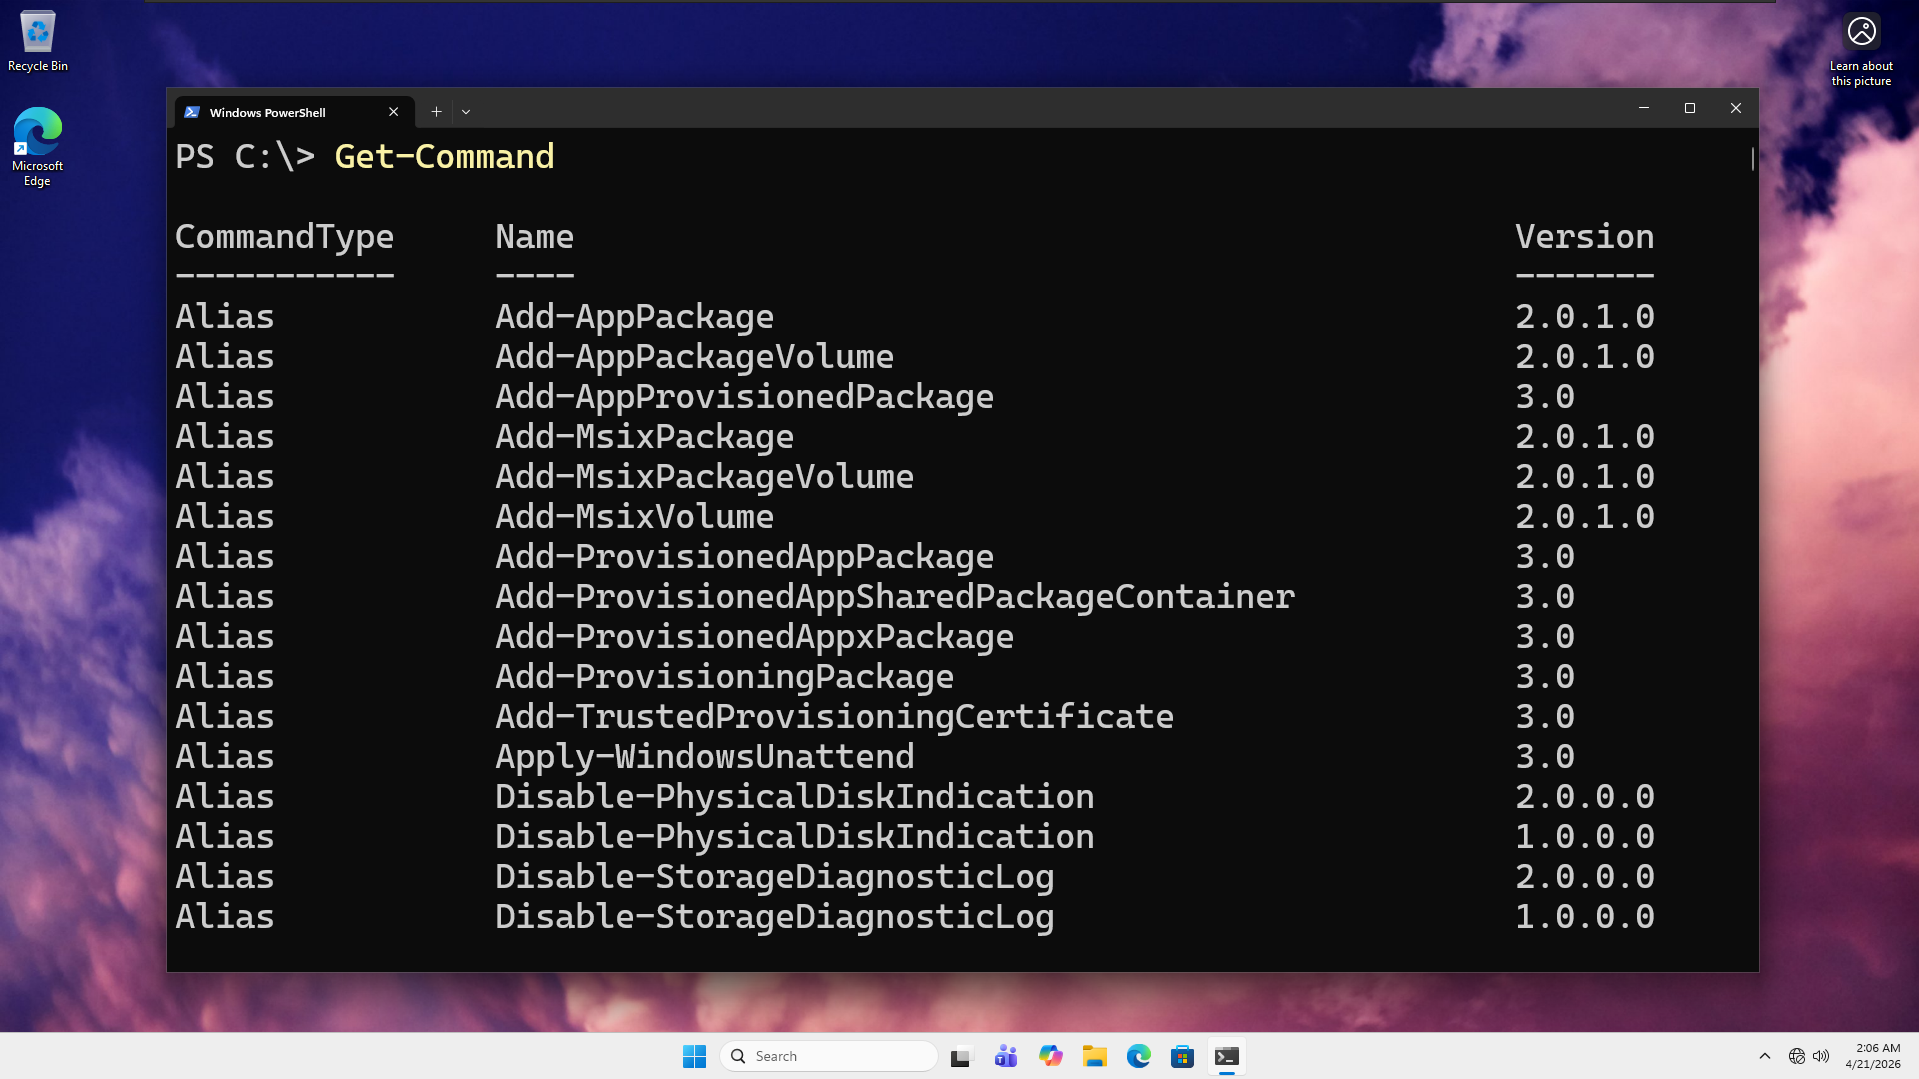The image size is (1919, 1079).
Task: Click the taskbar Search box
Action: 828,1056
